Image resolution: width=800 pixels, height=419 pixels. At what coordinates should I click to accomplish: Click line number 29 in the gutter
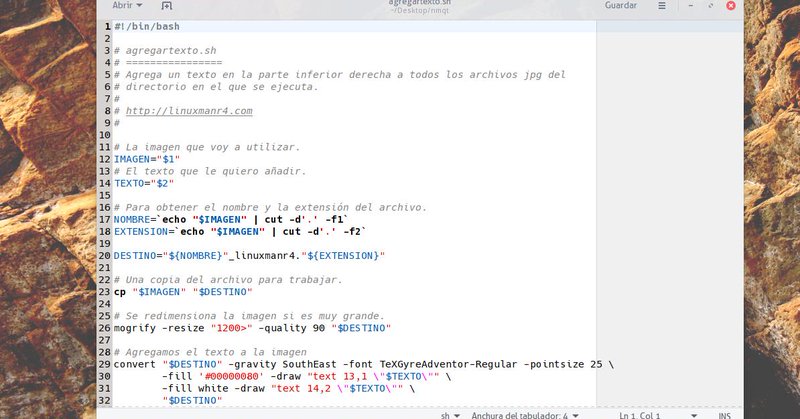(x=105, y=364)
